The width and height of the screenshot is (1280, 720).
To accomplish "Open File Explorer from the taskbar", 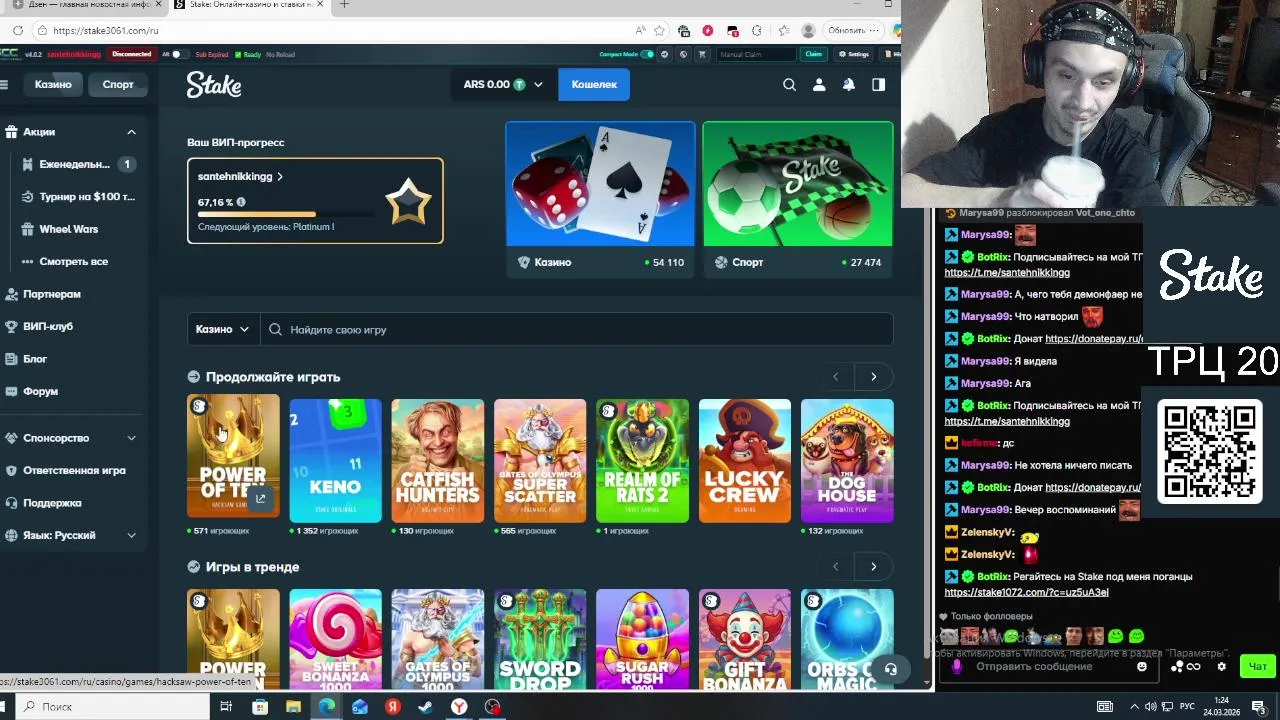I will [293, 707].
